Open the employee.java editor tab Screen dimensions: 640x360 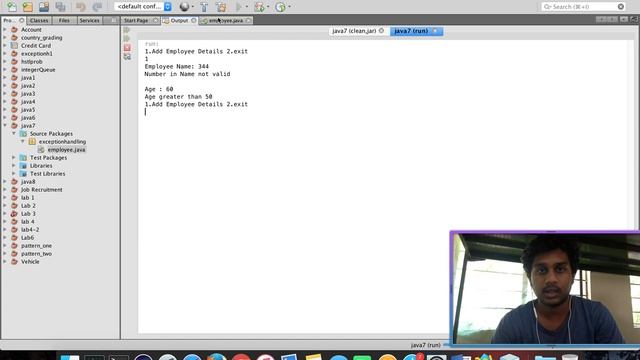pos(226,20)
